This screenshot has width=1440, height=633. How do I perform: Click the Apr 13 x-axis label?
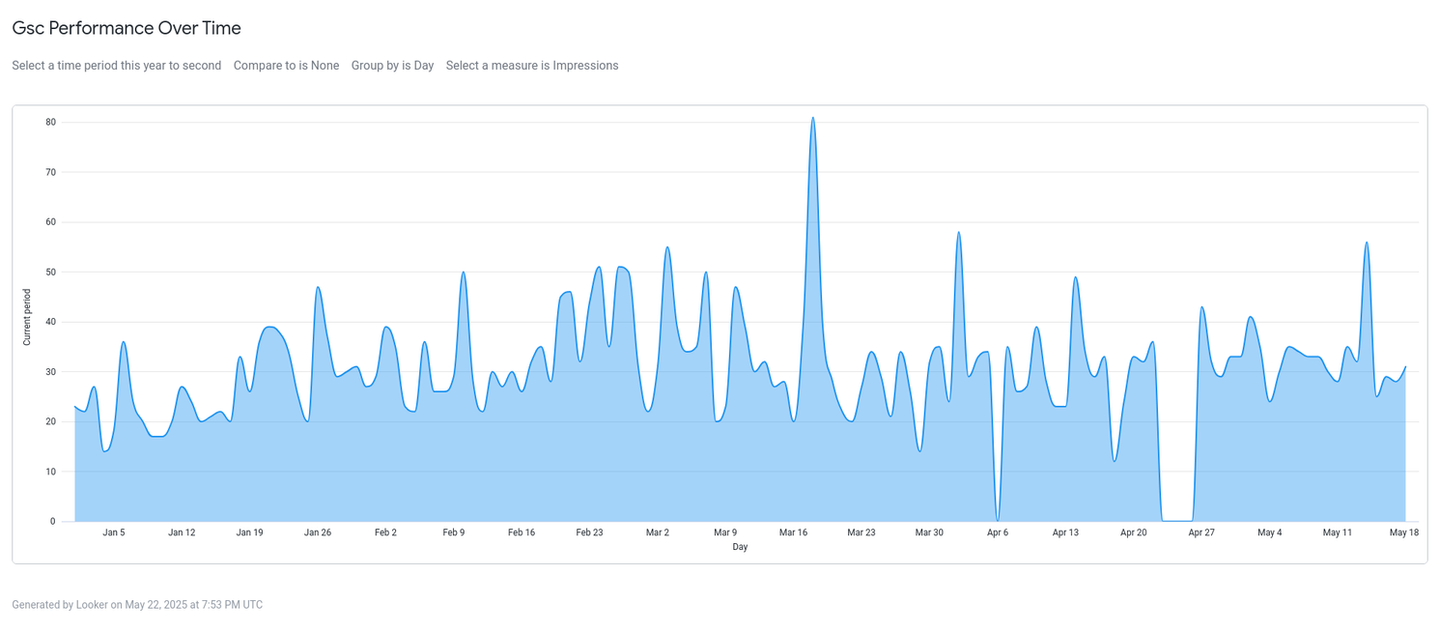(x=1066, y=533)
